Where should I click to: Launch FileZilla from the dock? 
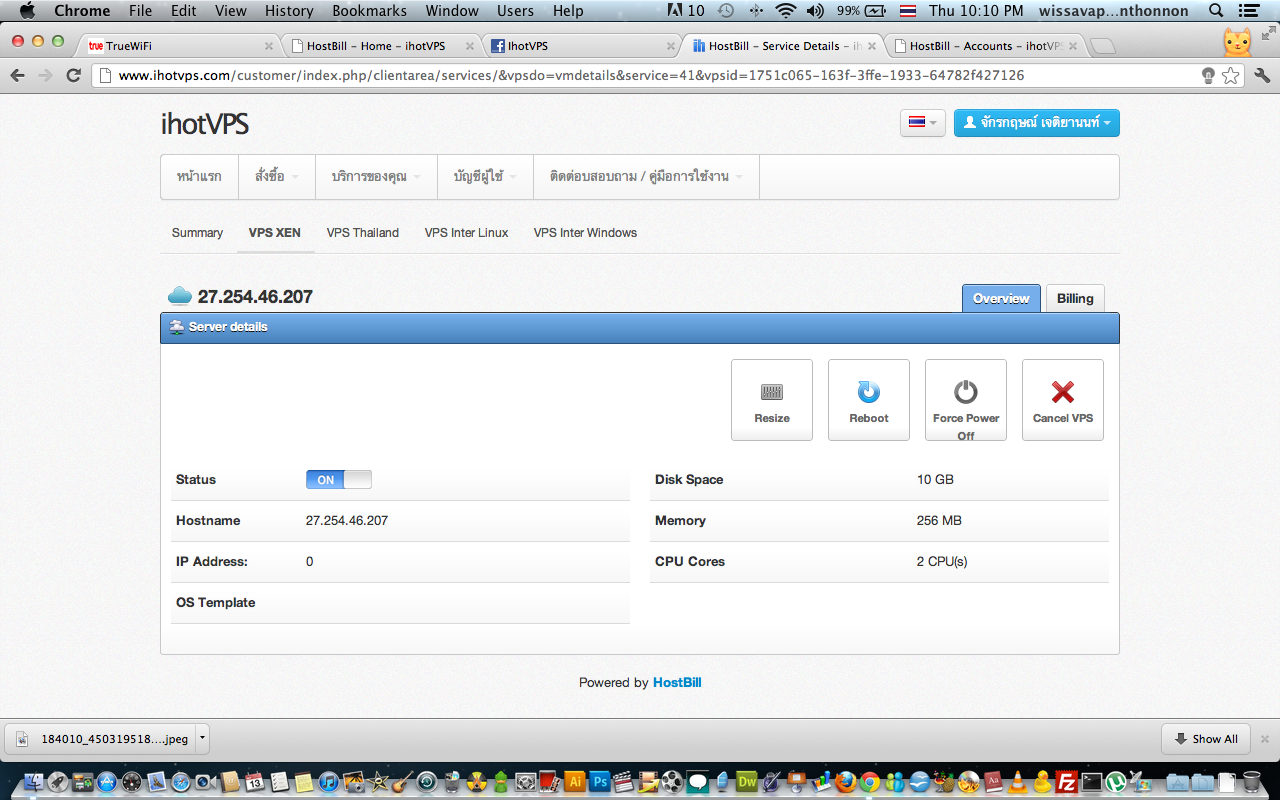point(1067,782)
